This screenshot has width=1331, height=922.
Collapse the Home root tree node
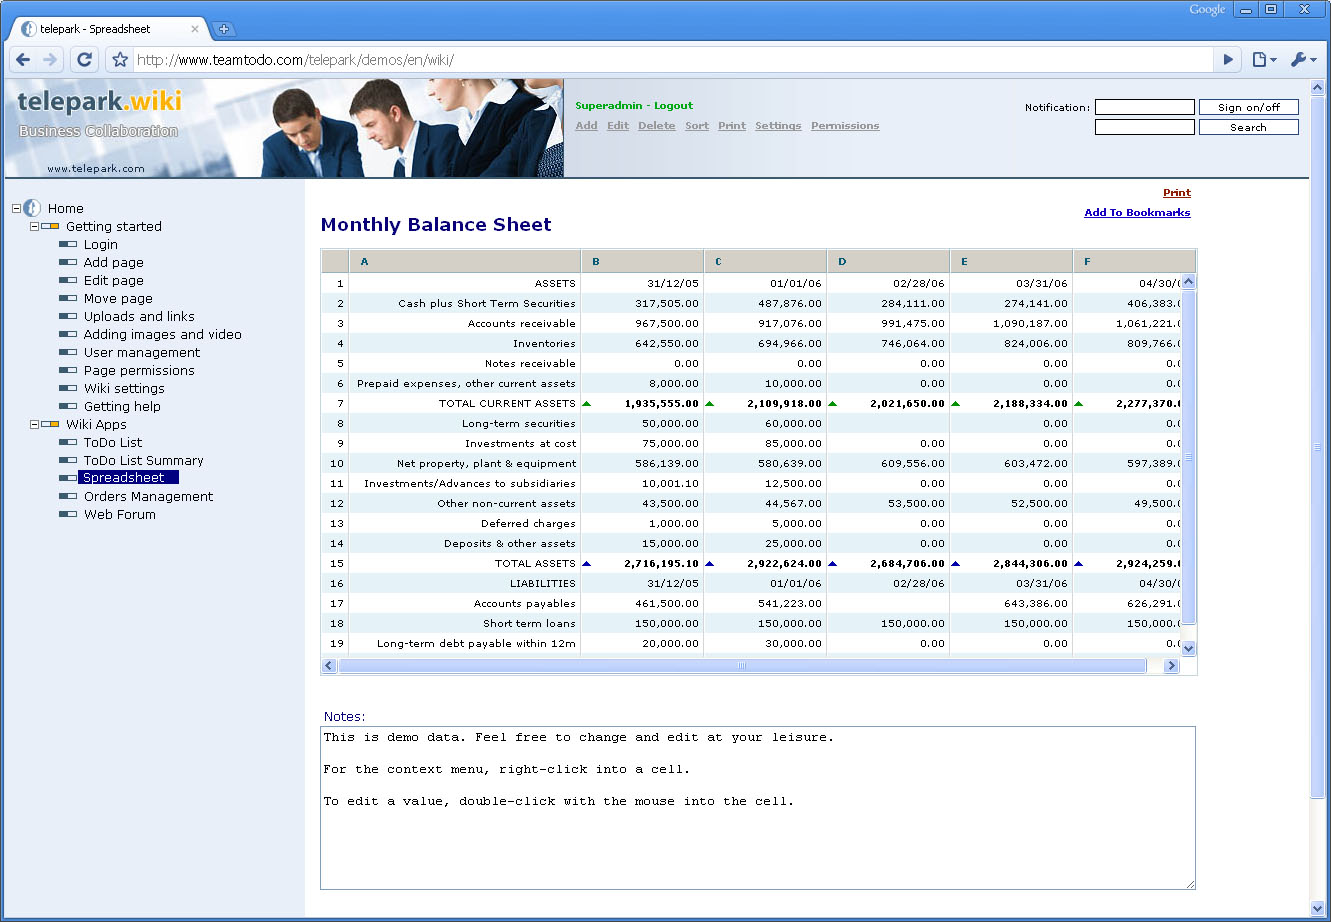[x=16, y=208]
